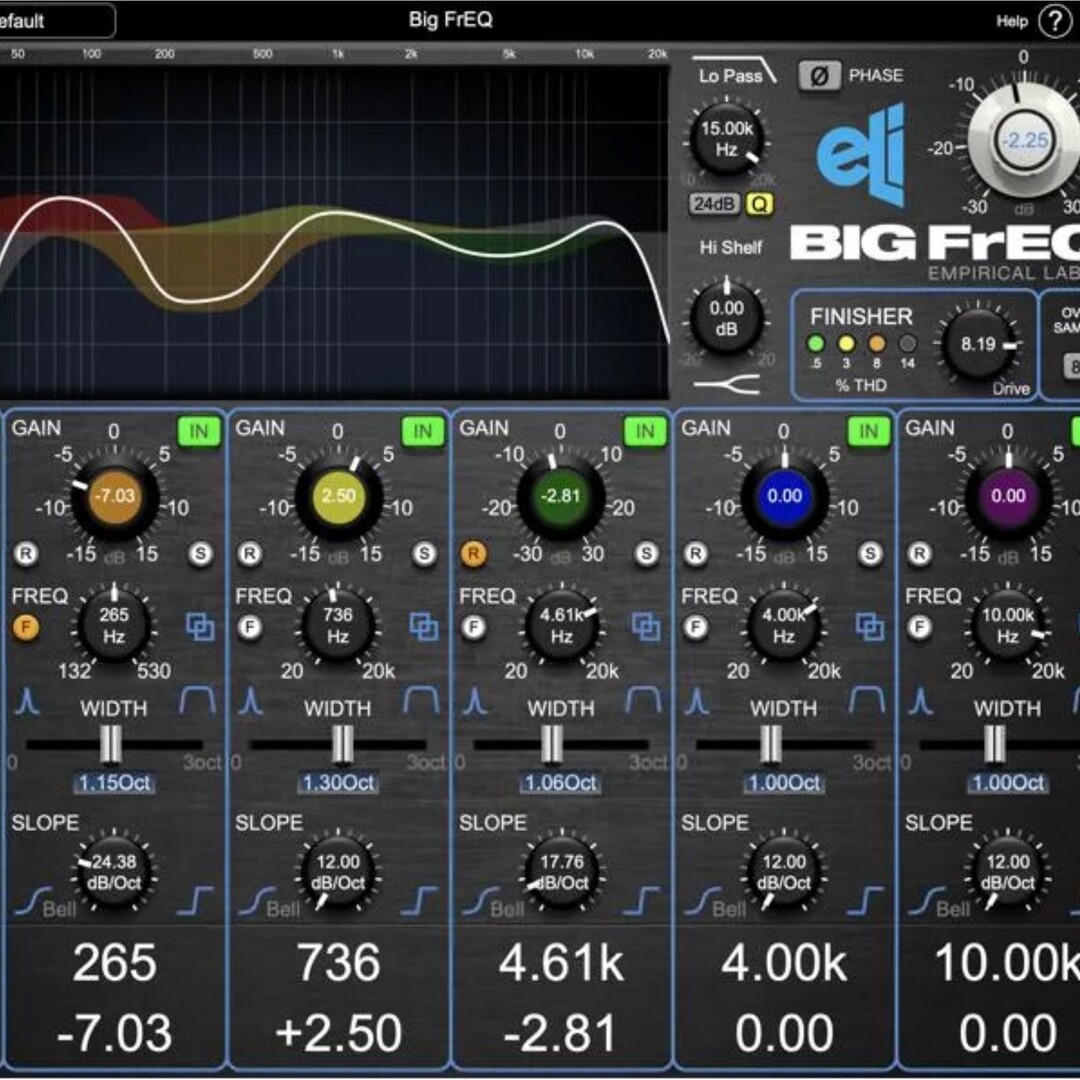Image resolution: width=1080 pixels, height=1080 pixels.
Task: Click the output level knob showing -2.25
Action: coord(1024,141)
